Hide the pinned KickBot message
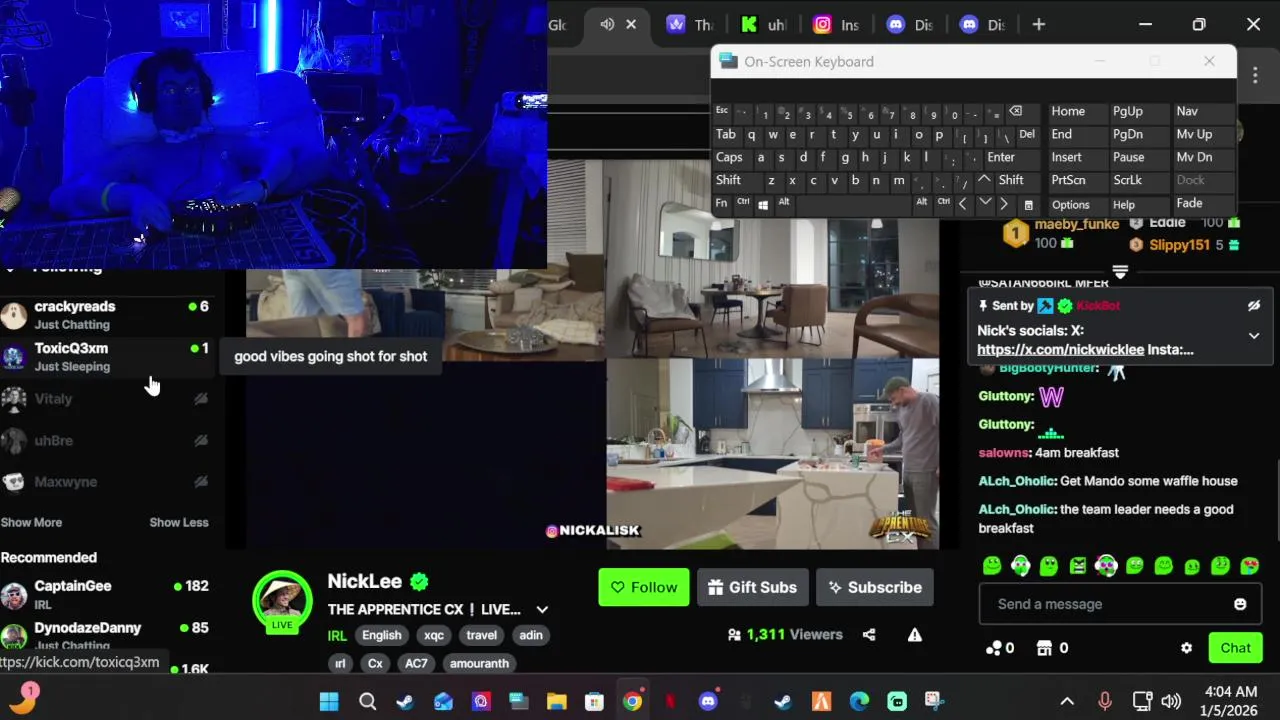Screen dimensions: 1280x720 coord(1254,306)
